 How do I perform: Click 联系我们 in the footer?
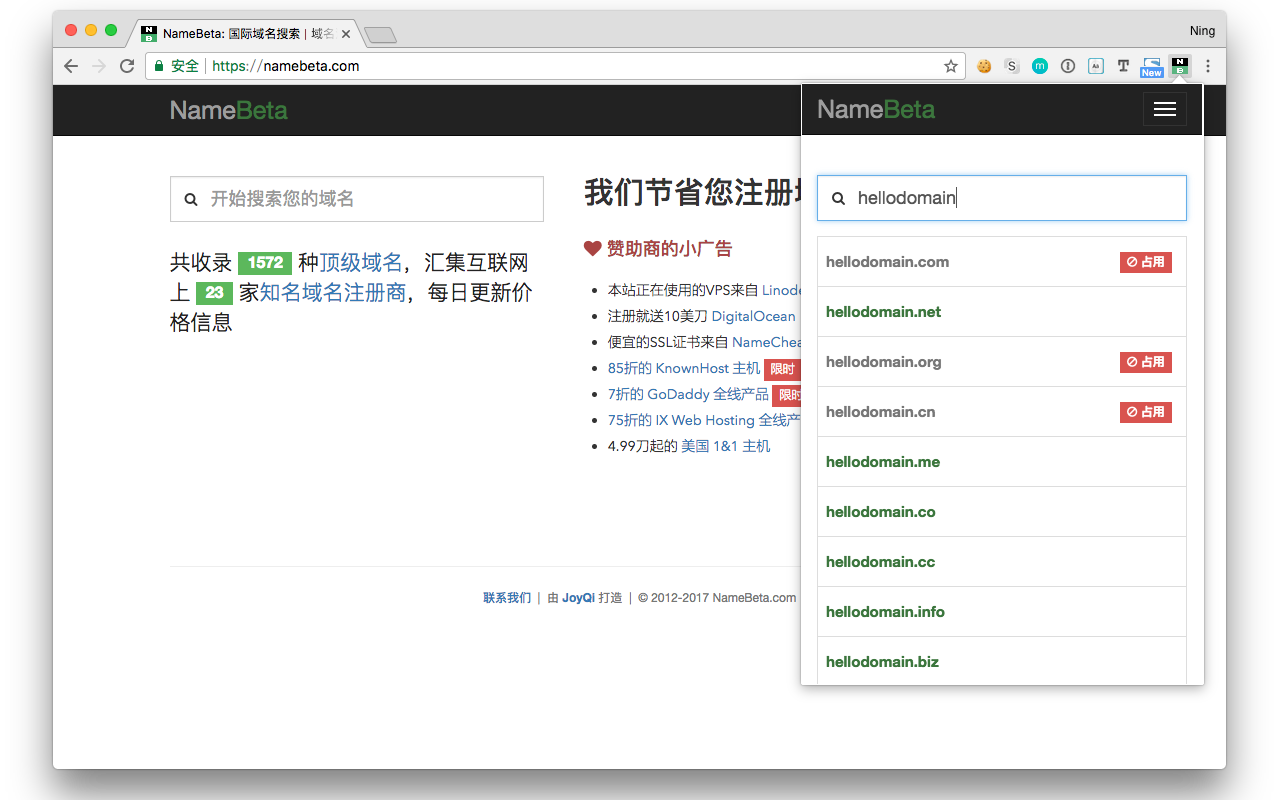tap(507, 598)
